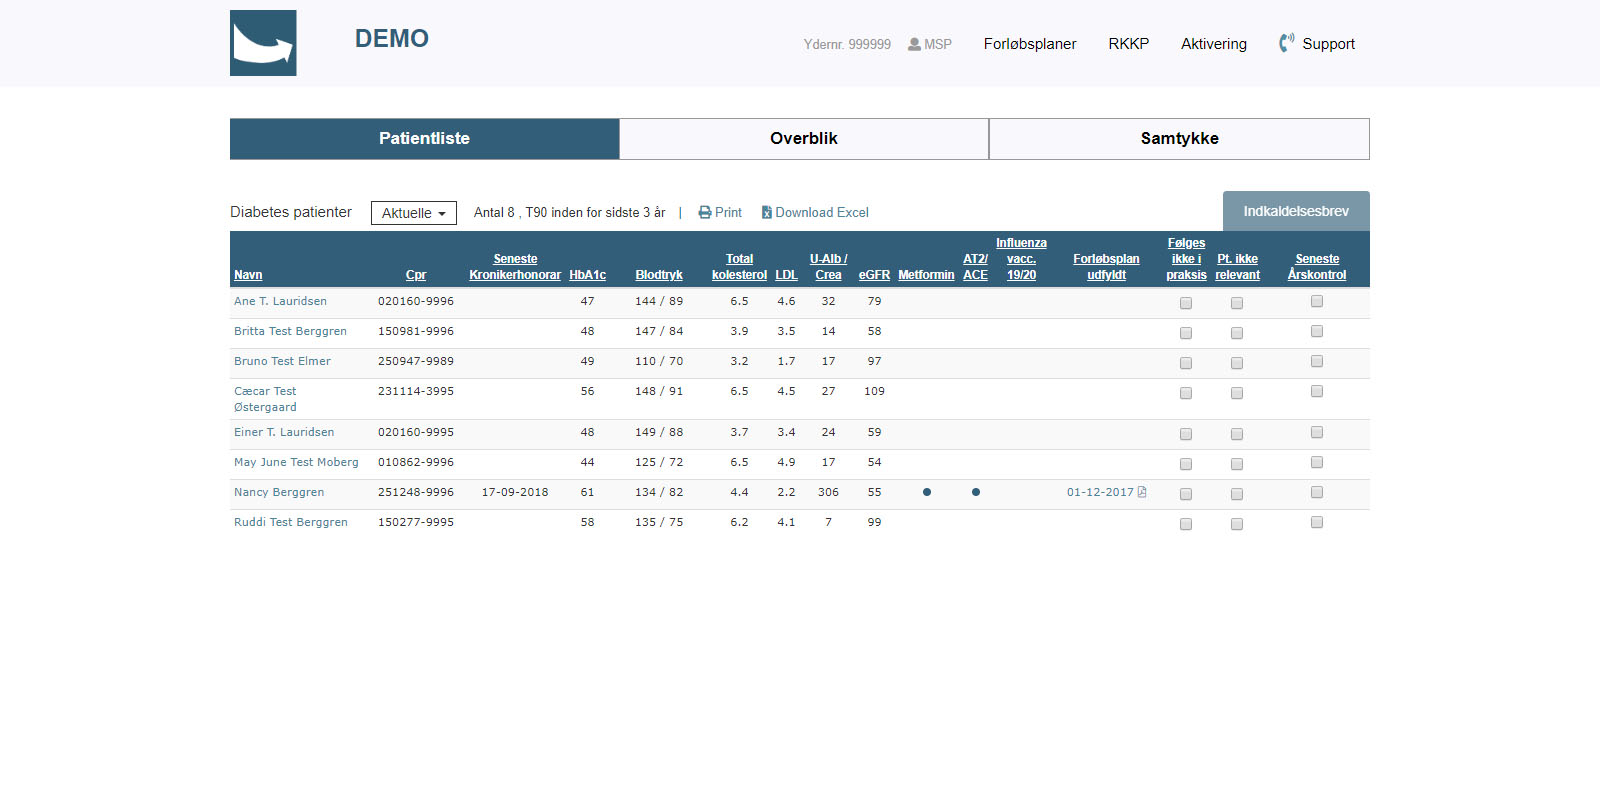Click the Indkaldelsesbrev button
1600x789 pixels.
[1296, 211]
